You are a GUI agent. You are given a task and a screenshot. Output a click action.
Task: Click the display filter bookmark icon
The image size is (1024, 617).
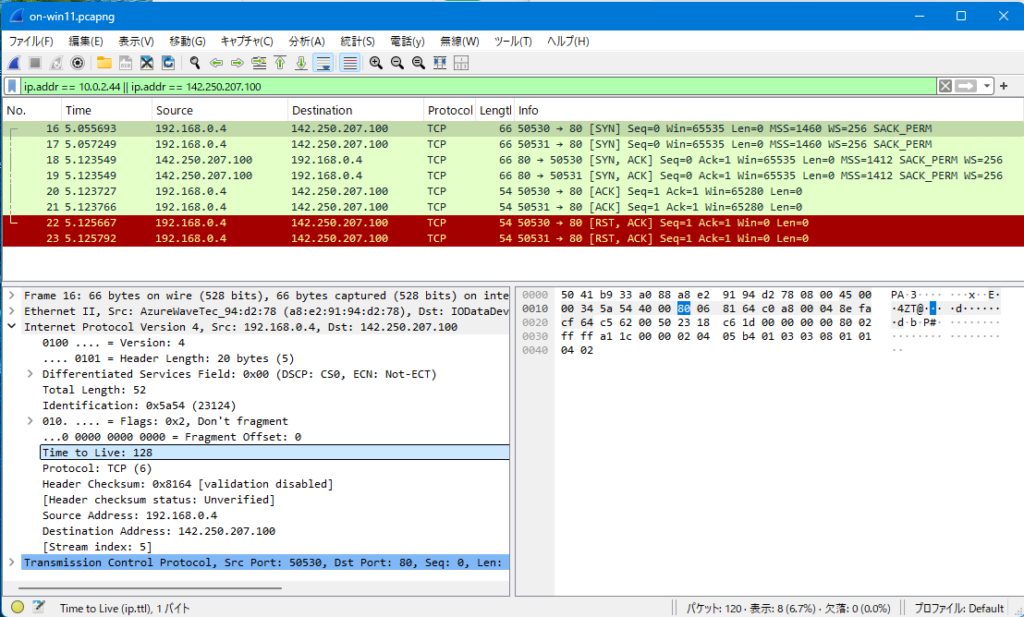[x=12, y=86]
